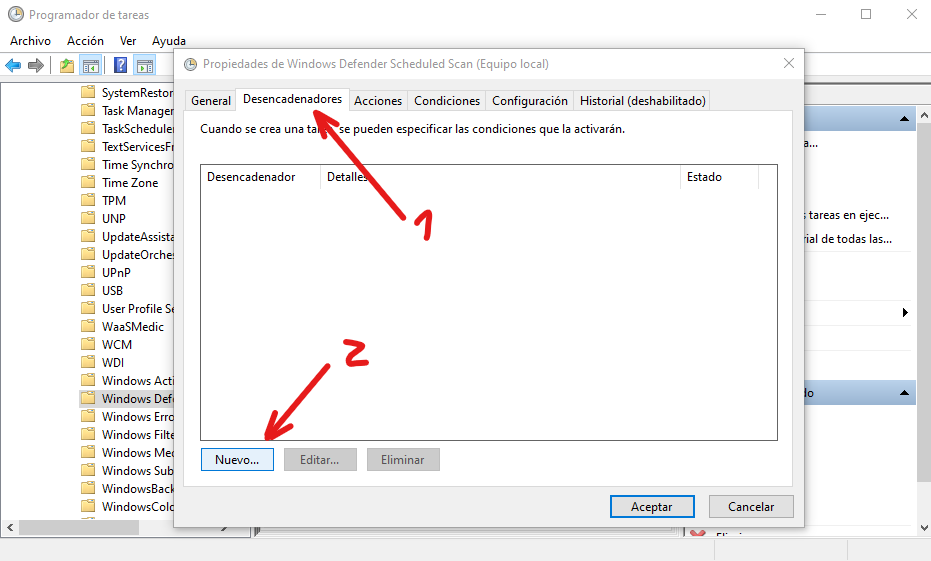Click the Time Zone folder icon
The image size is (931, 561).
point(88,182)
